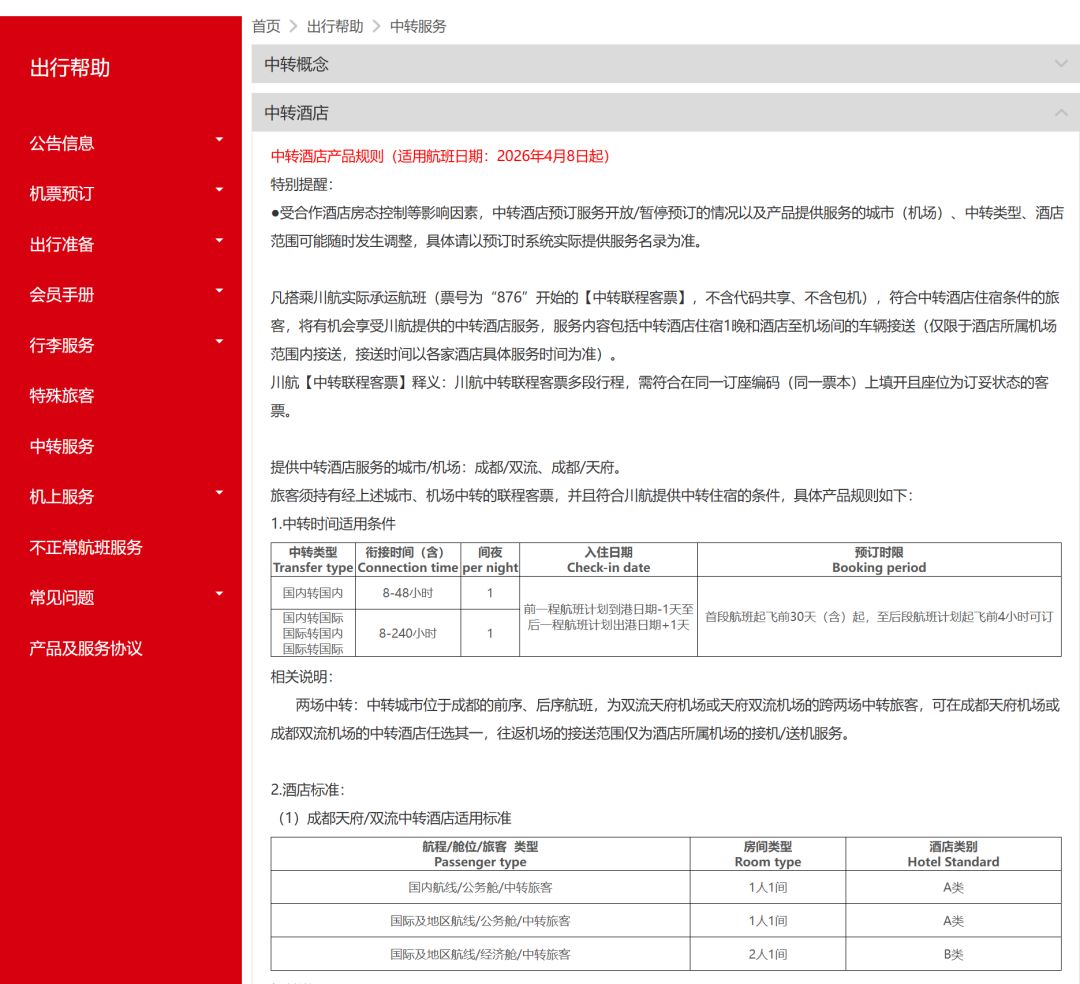Open 不正常航班服务 in the sidebar
1080x984 pixels.
pyautogui.click(x=86, y=547)
